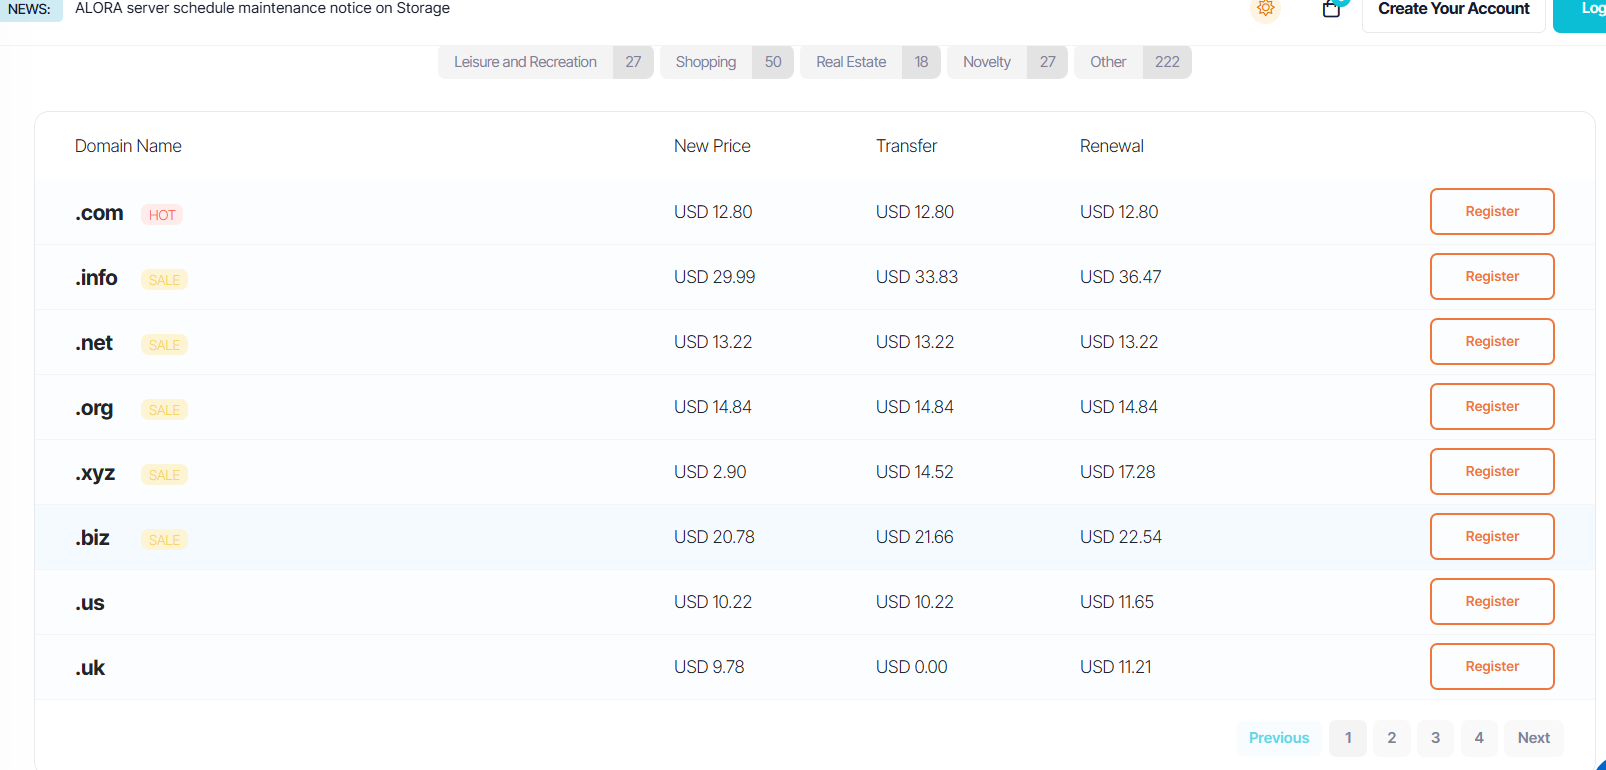1606x770 pixels.
Task: Click .biz transfer price USD 21.66
Action: 915,537
